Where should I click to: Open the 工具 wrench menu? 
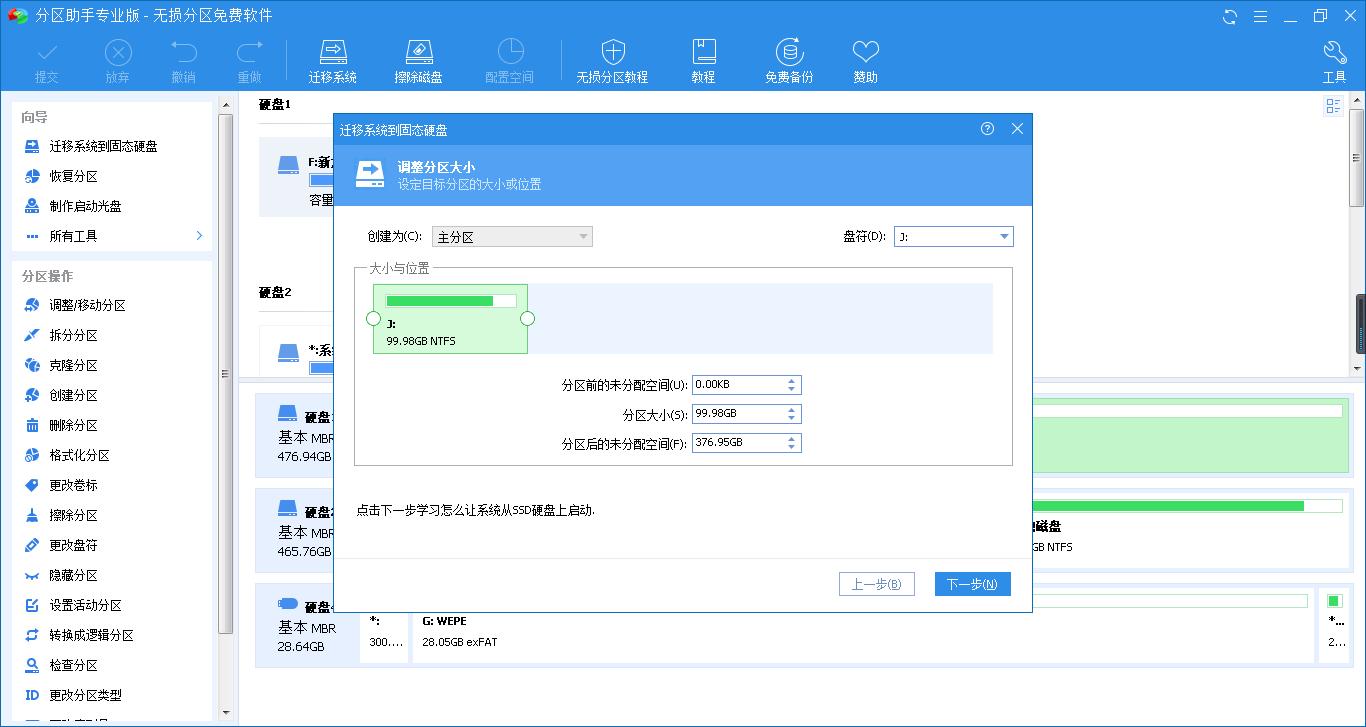click(x=1334, y=57)
